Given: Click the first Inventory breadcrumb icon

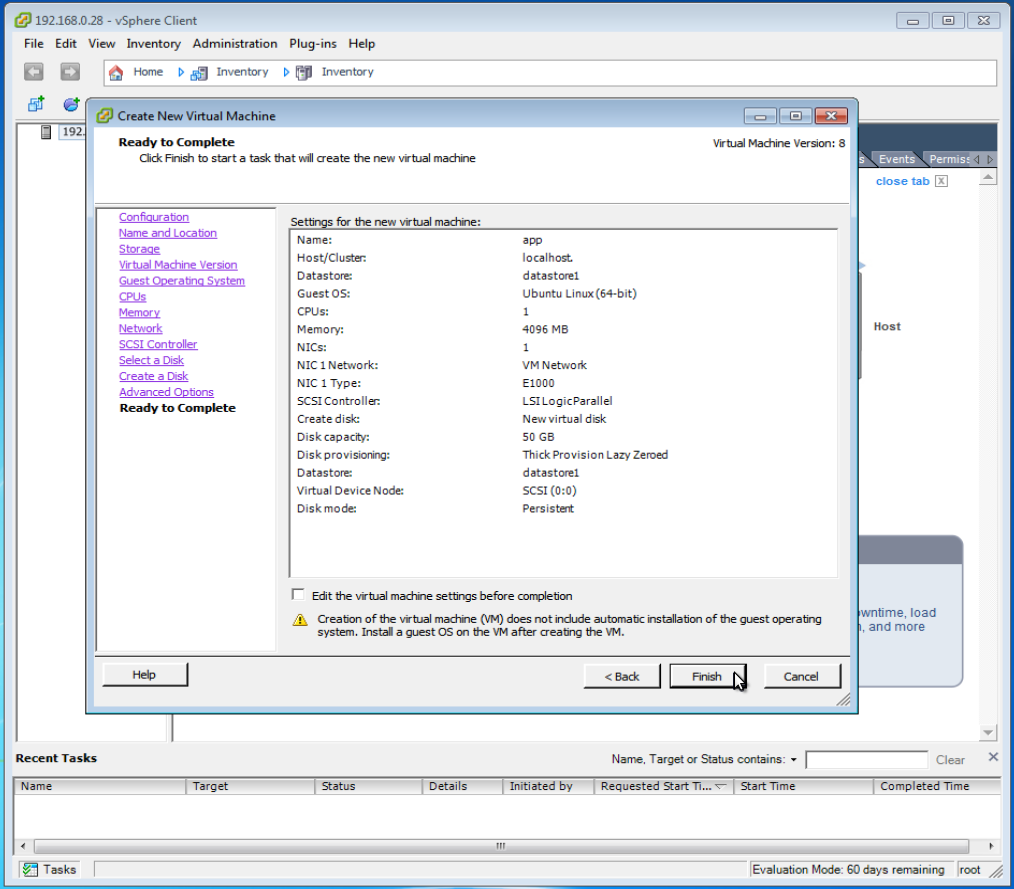Looking at the screenshot, I should point(199,72).
